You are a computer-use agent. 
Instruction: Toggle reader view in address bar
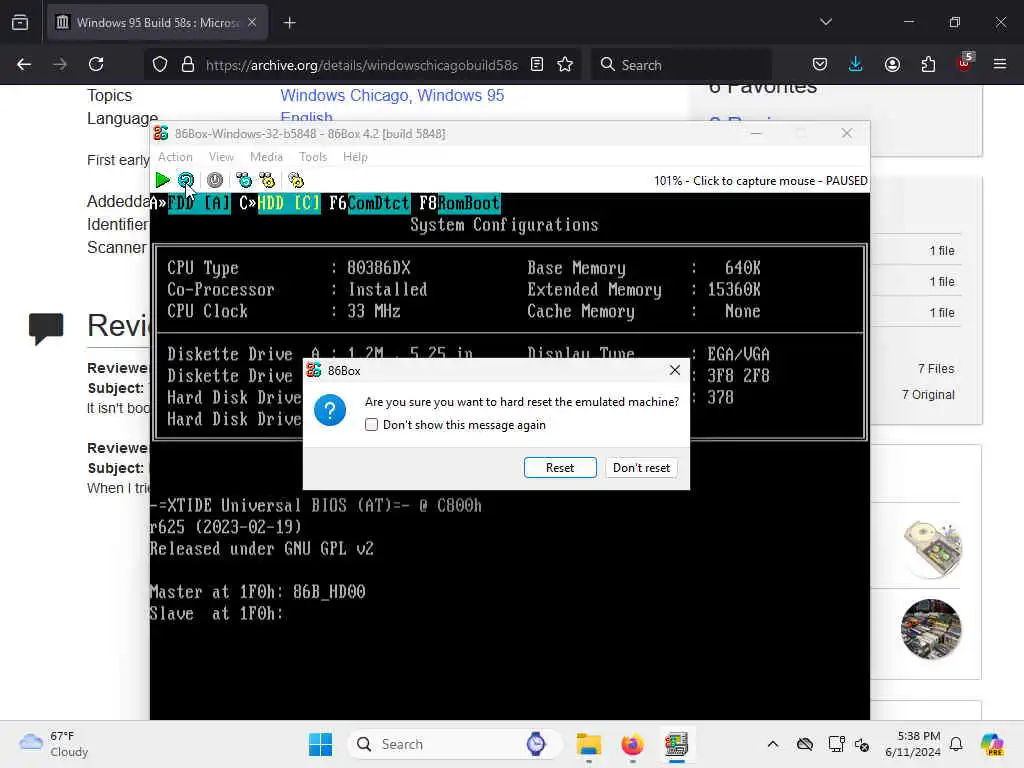coord(537,64)
